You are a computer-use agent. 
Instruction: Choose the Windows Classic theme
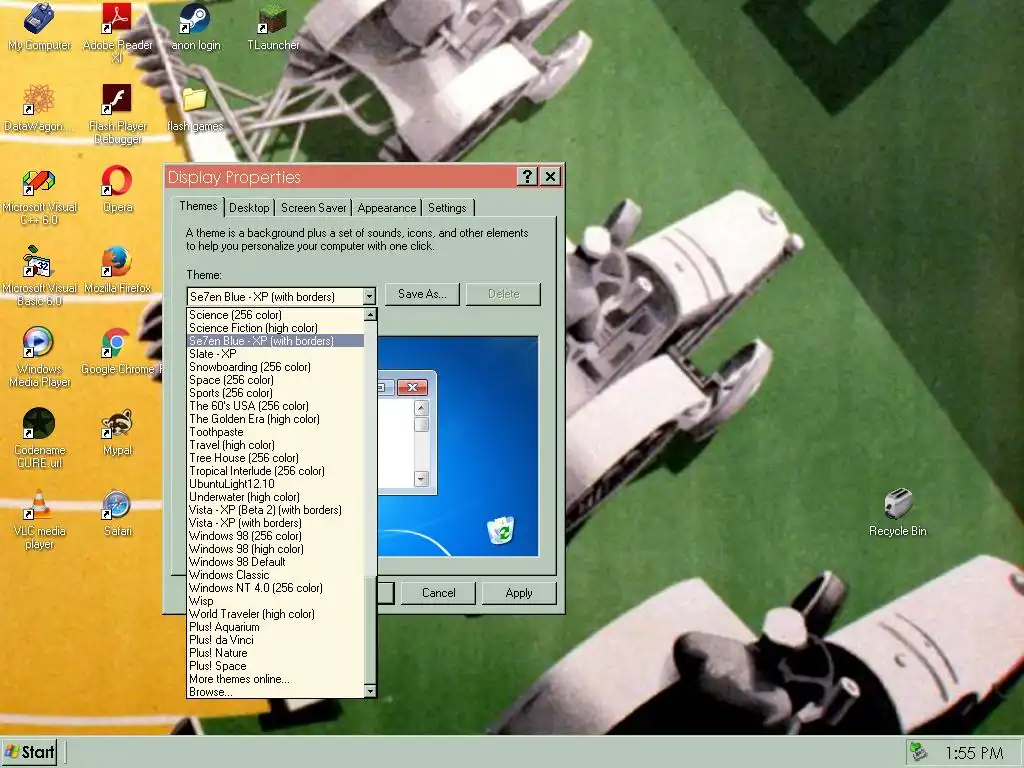click(x=276, y=575)
